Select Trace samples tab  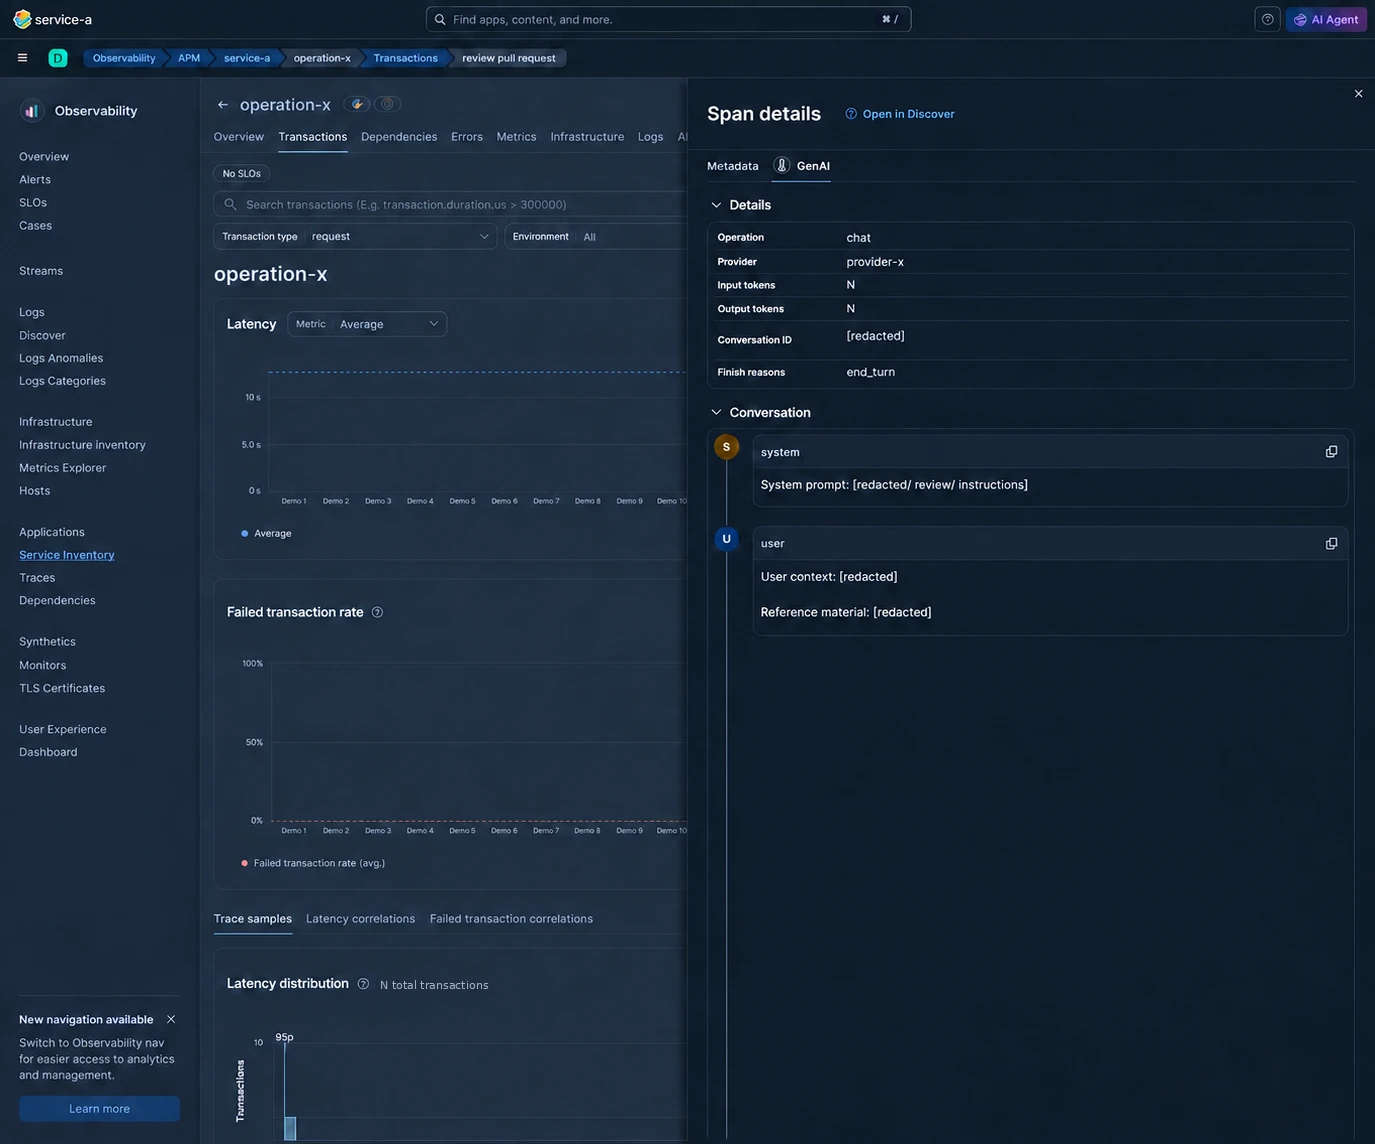pos(253,919)
